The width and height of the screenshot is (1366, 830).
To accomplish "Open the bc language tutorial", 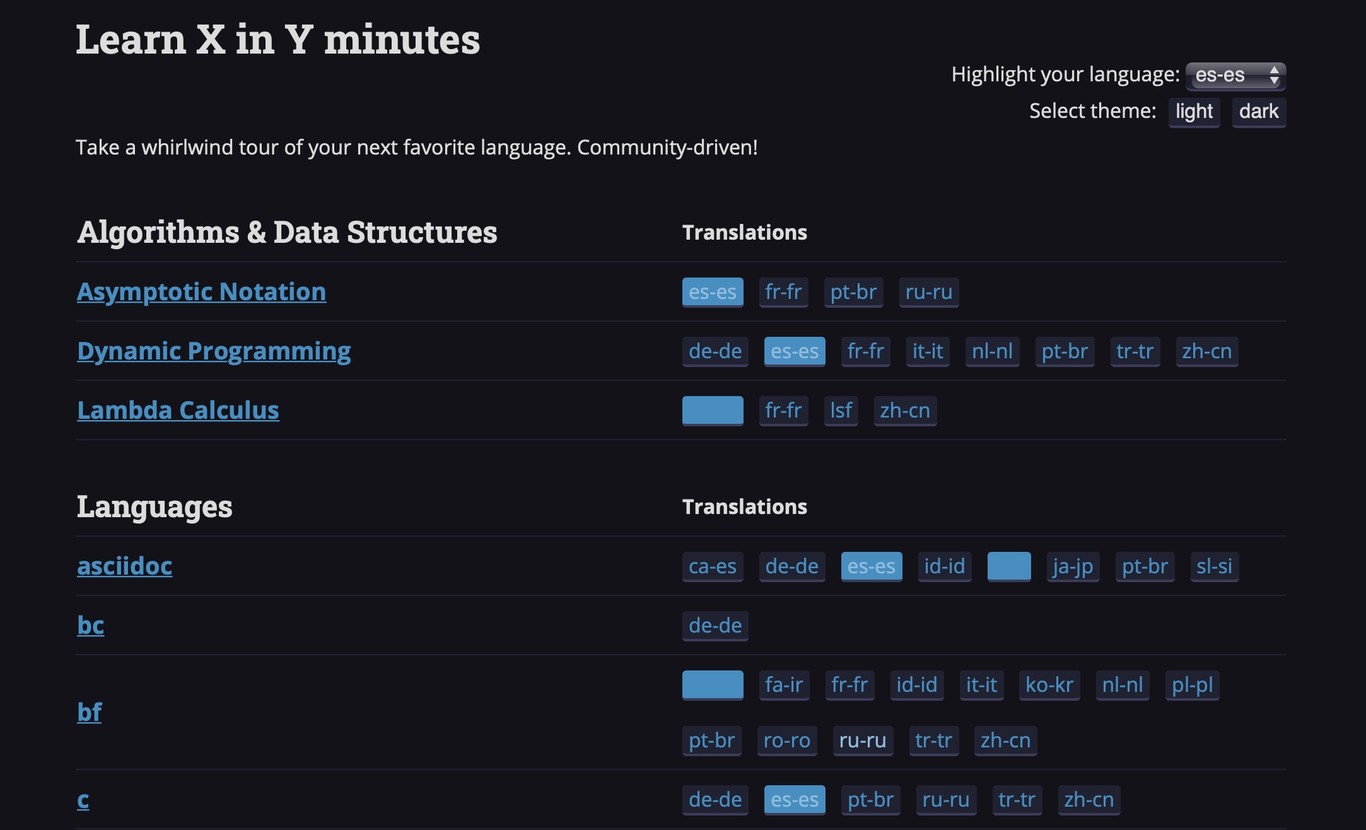I will tap(90, 625).
